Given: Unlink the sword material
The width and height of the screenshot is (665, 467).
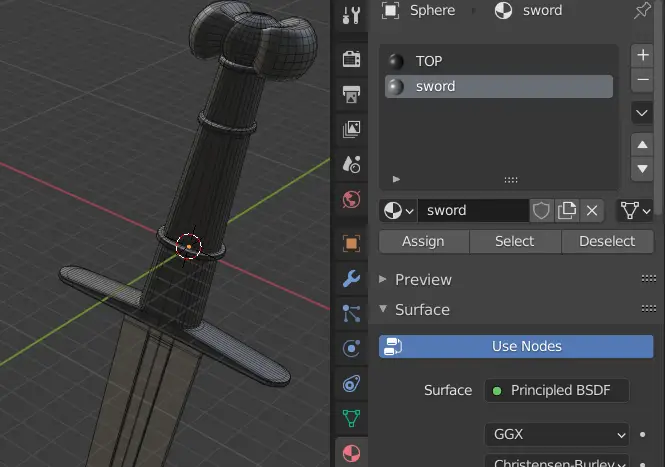Looking at the screenshot, I should coord(592,210).
